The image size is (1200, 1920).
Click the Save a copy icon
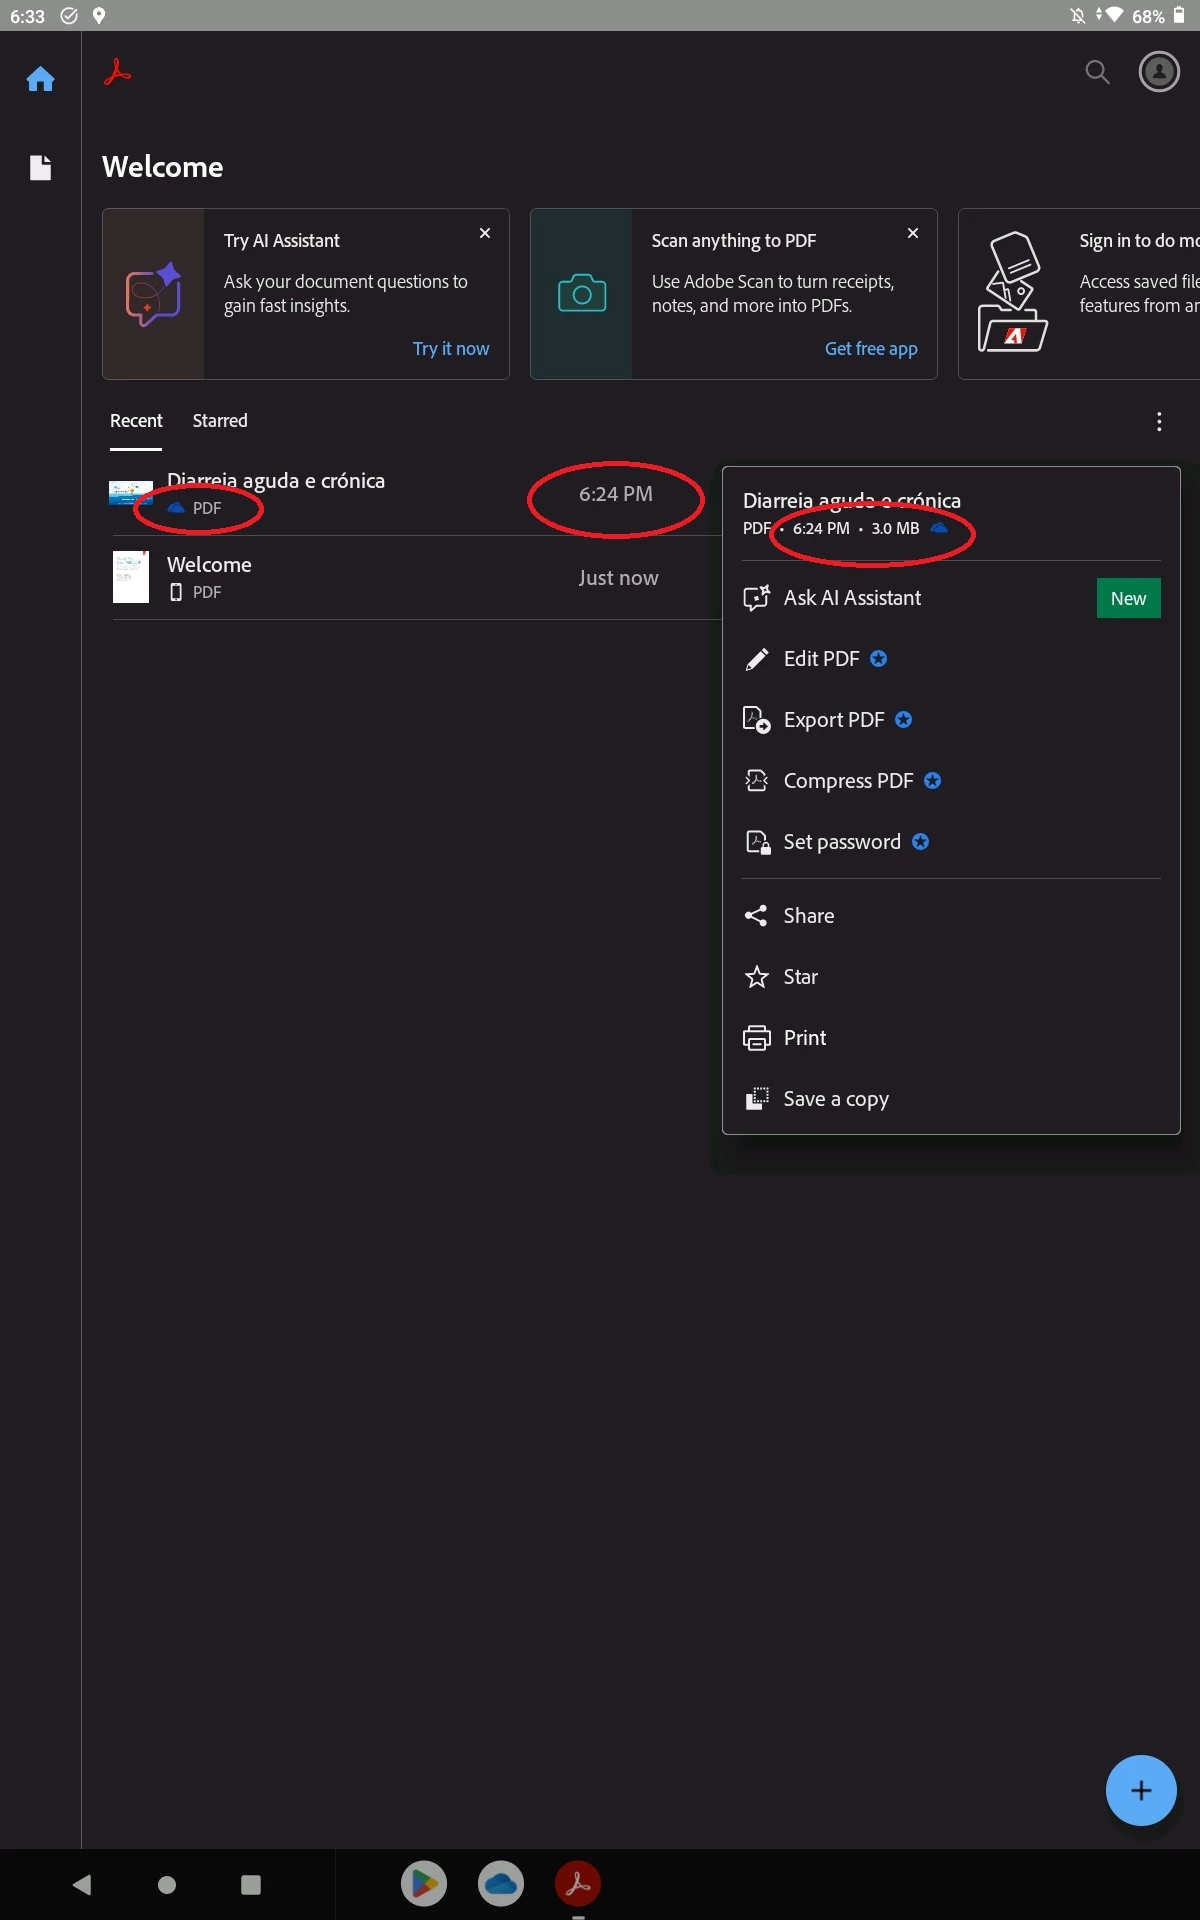(x=757, y=1099)
